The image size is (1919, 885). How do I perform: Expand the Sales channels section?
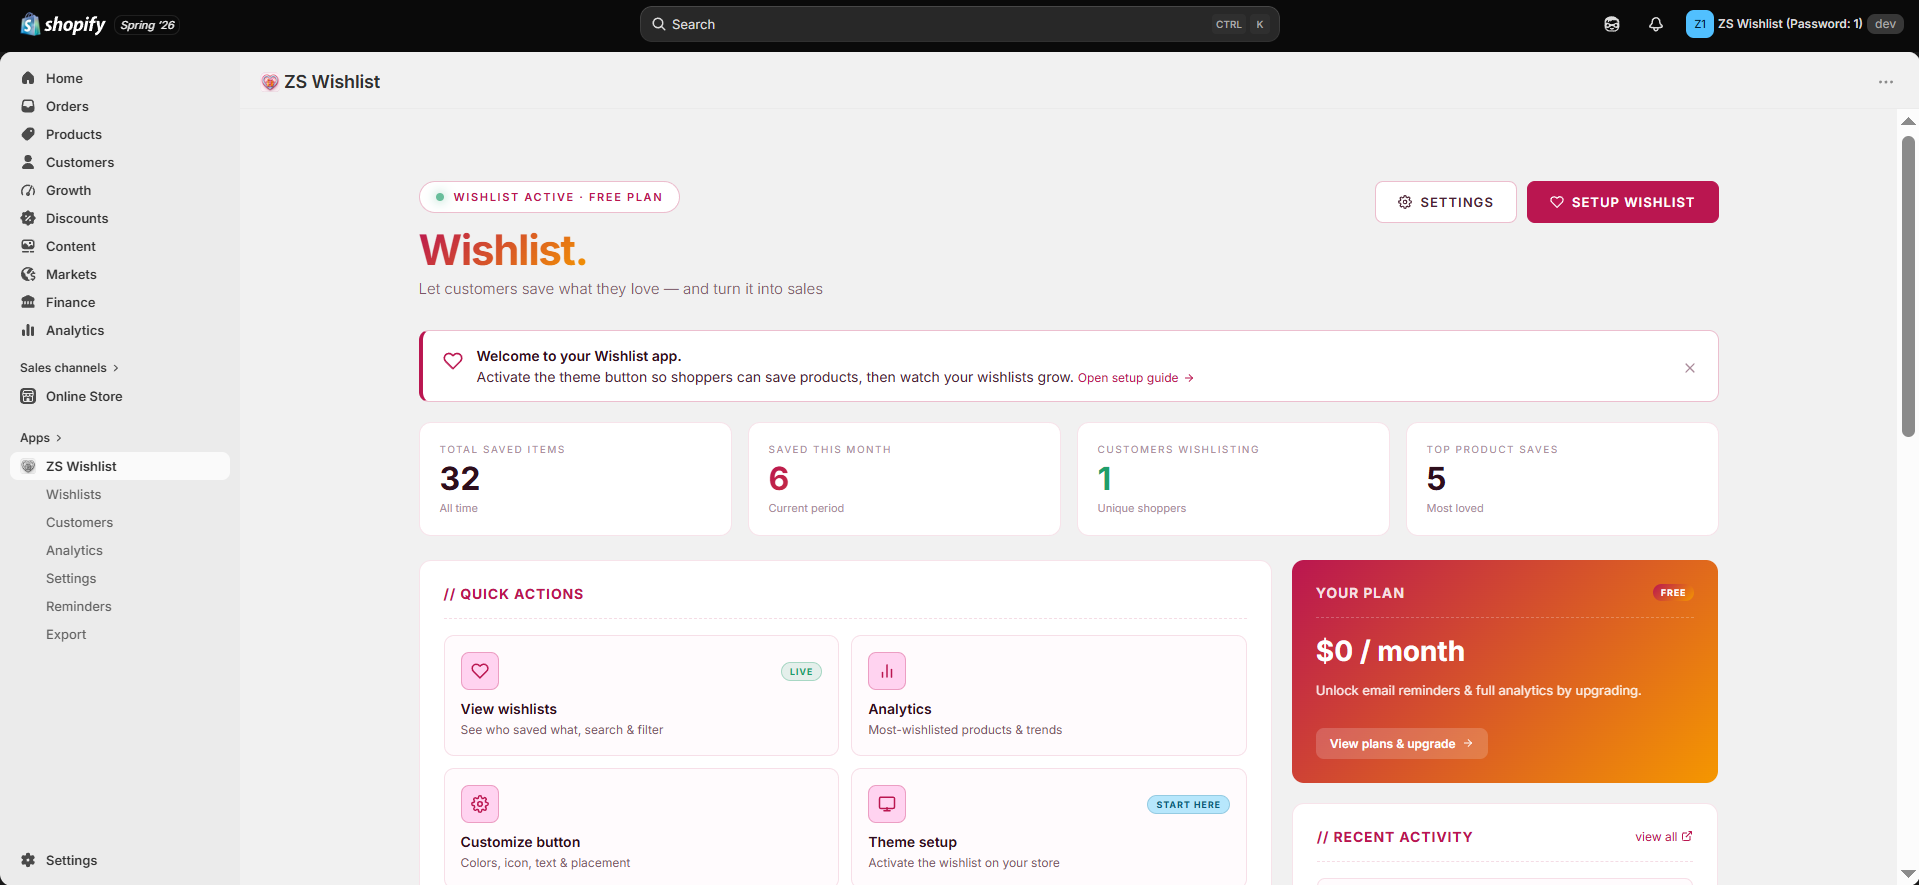pos(69,368)
